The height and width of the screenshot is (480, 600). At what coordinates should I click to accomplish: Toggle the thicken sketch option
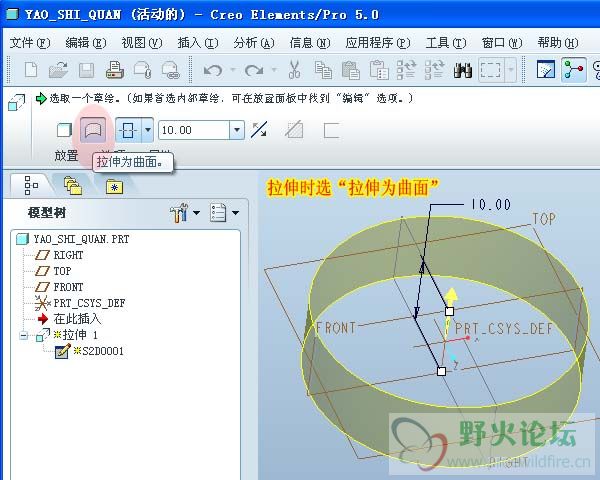click(x=331, y=130)
